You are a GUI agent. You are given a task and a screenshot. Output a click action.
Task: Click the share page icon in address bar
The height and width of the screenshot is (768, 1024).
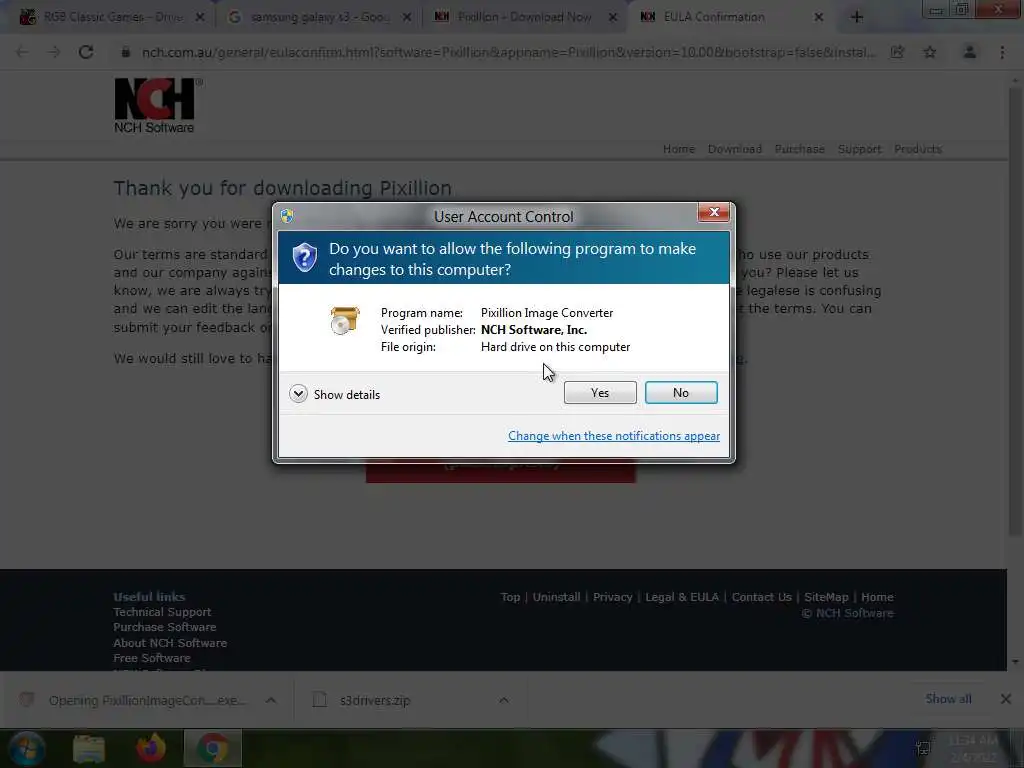(897, 52)
